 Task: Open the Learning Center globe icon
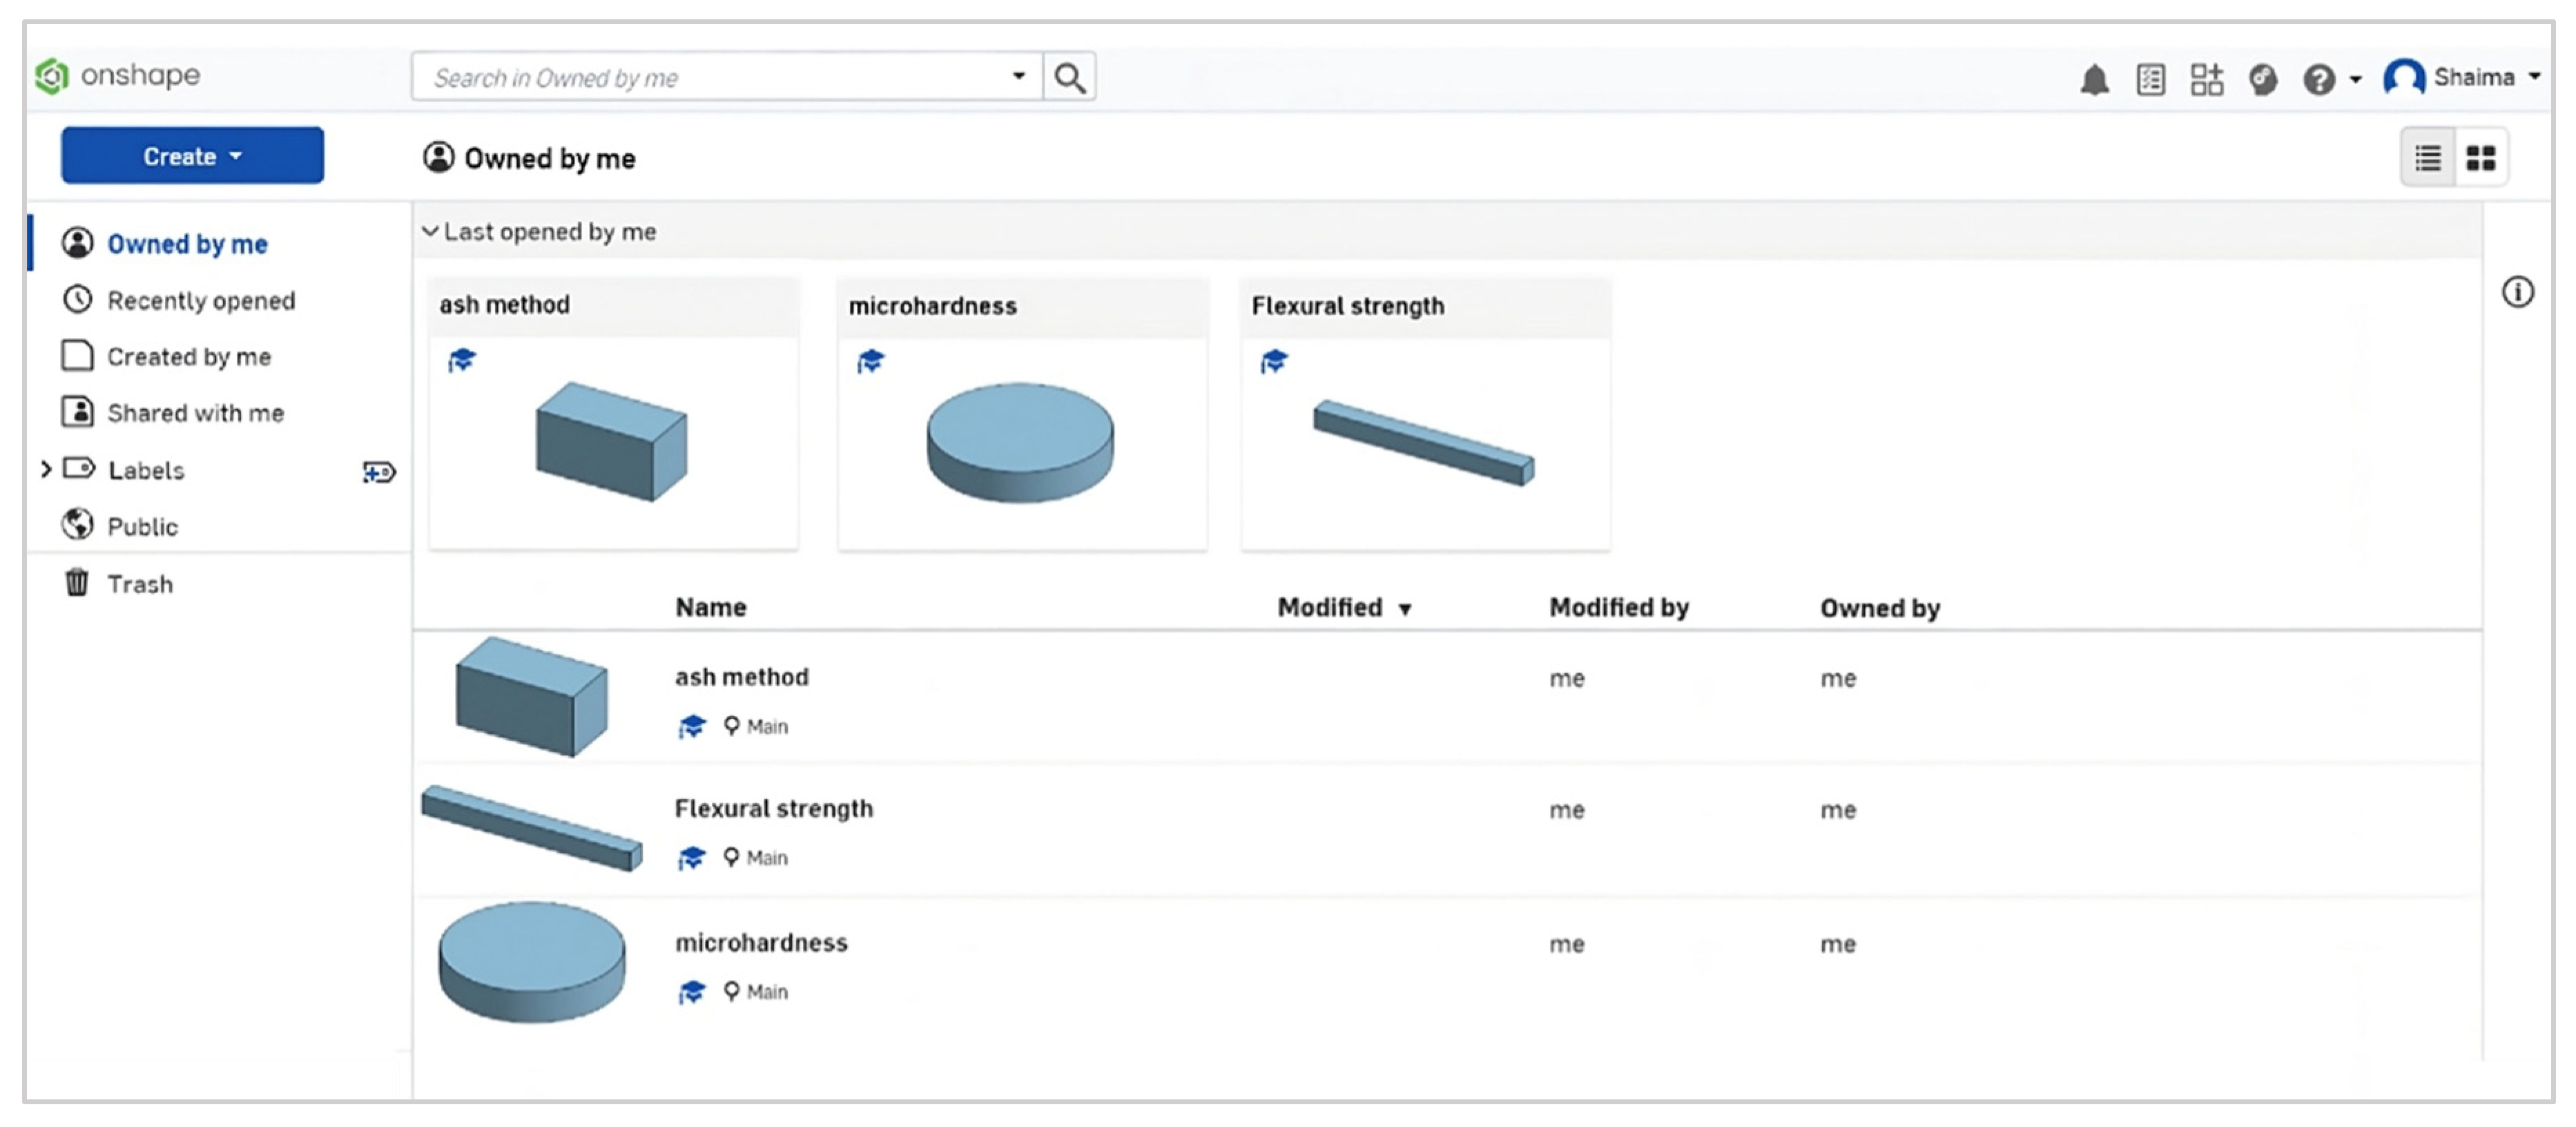click(2263, 79)
